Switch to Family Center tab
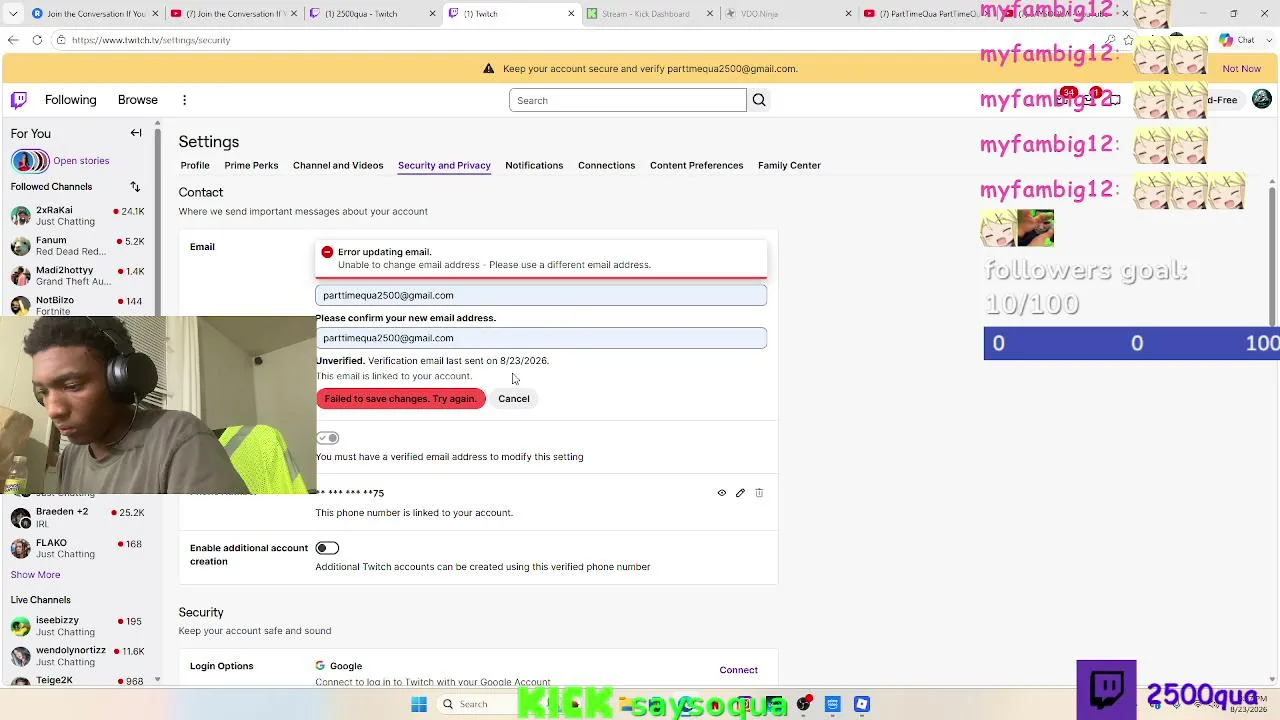 click(789, 165)
